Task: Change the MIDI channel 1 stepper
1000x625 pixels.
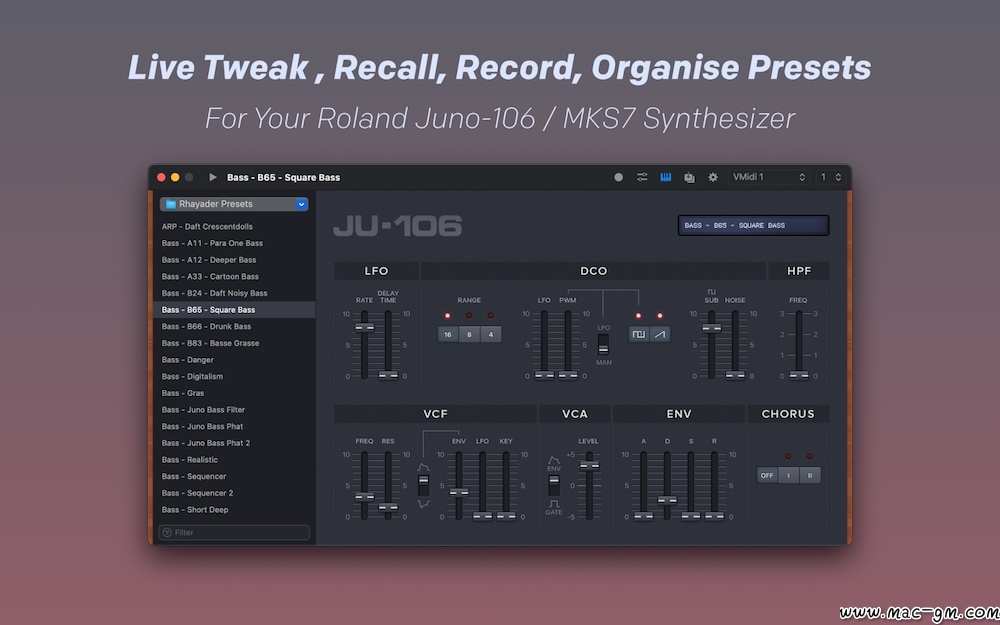Action: click(x=832, y=177)
